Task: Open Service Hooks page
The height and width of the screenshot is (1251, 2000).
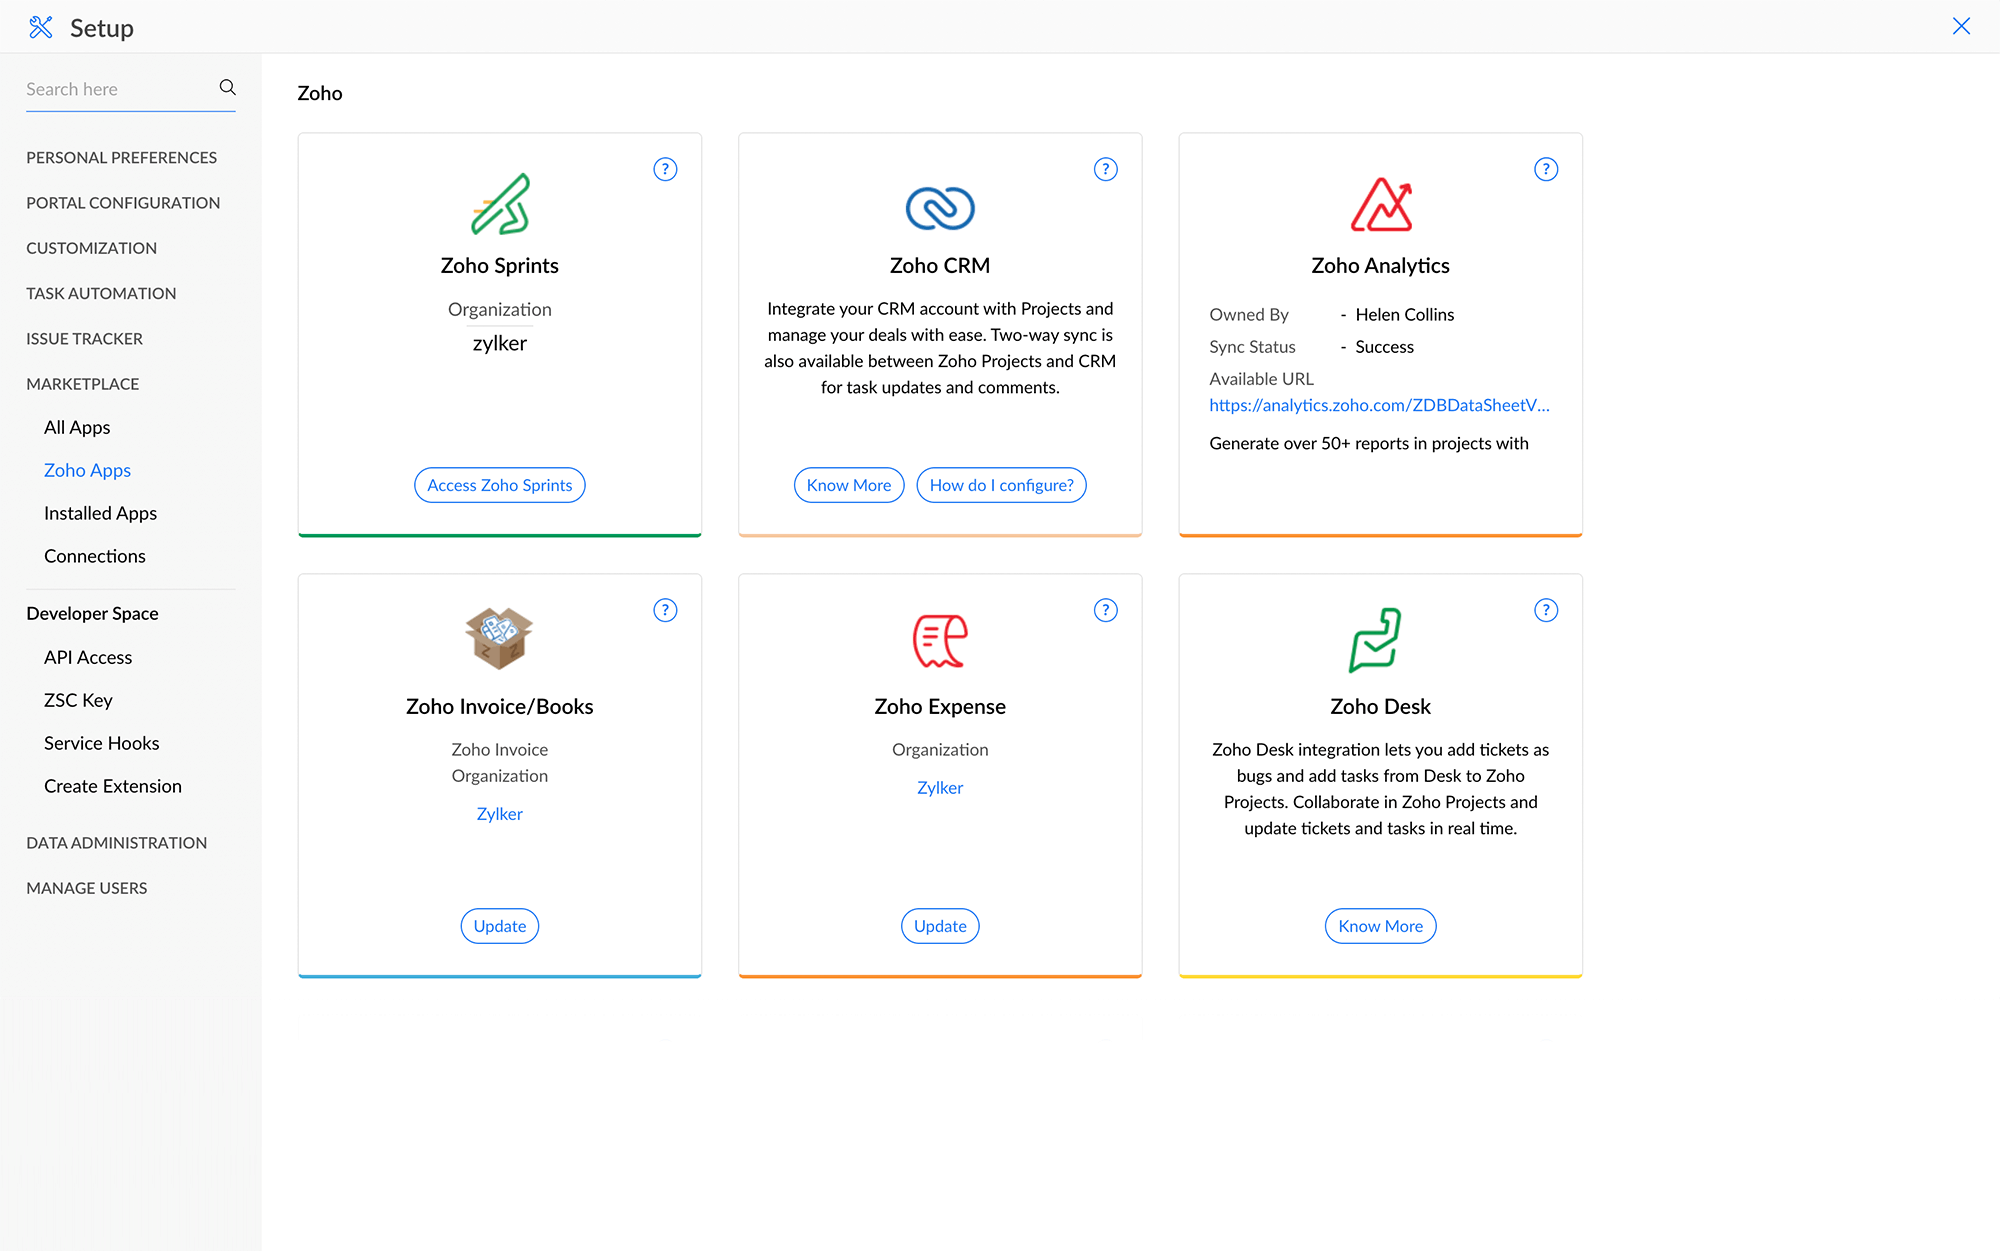Action: pyautogui.click(x=101, y=743)
